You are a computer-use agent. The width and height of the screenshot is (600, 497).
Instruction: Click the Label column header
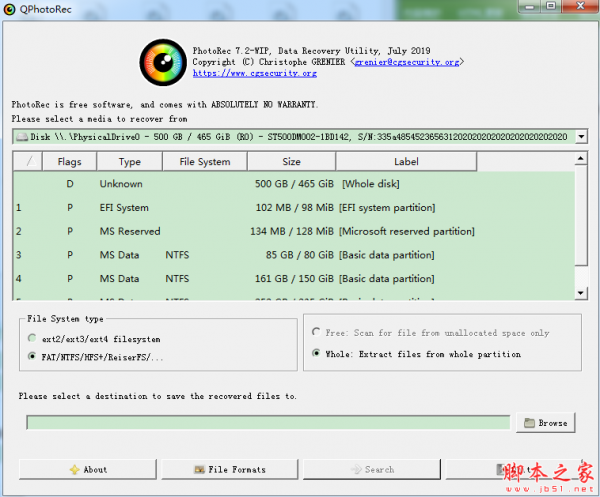tap(406, 161)
